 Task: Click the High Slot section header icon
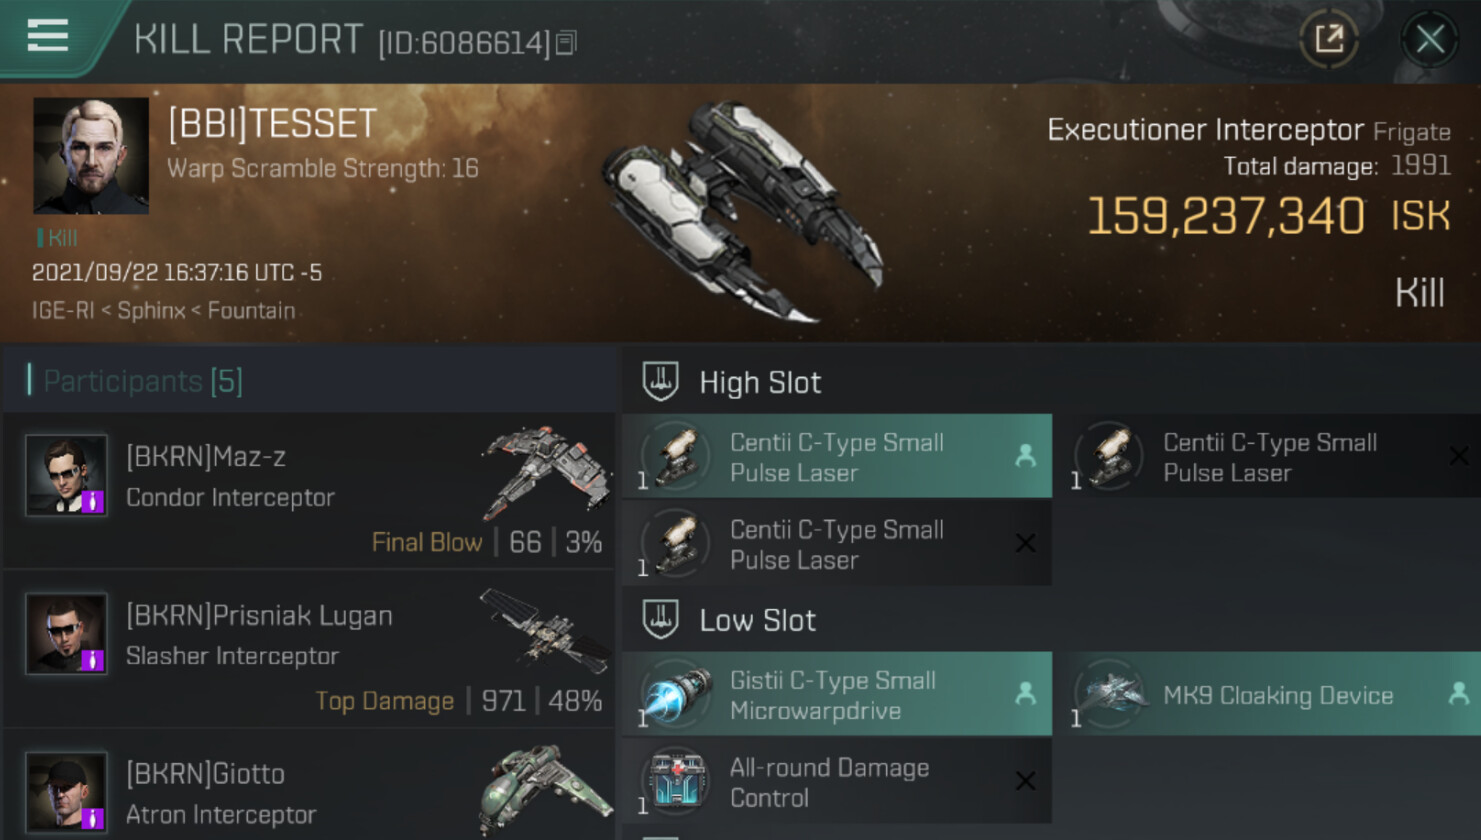(660, 381)
